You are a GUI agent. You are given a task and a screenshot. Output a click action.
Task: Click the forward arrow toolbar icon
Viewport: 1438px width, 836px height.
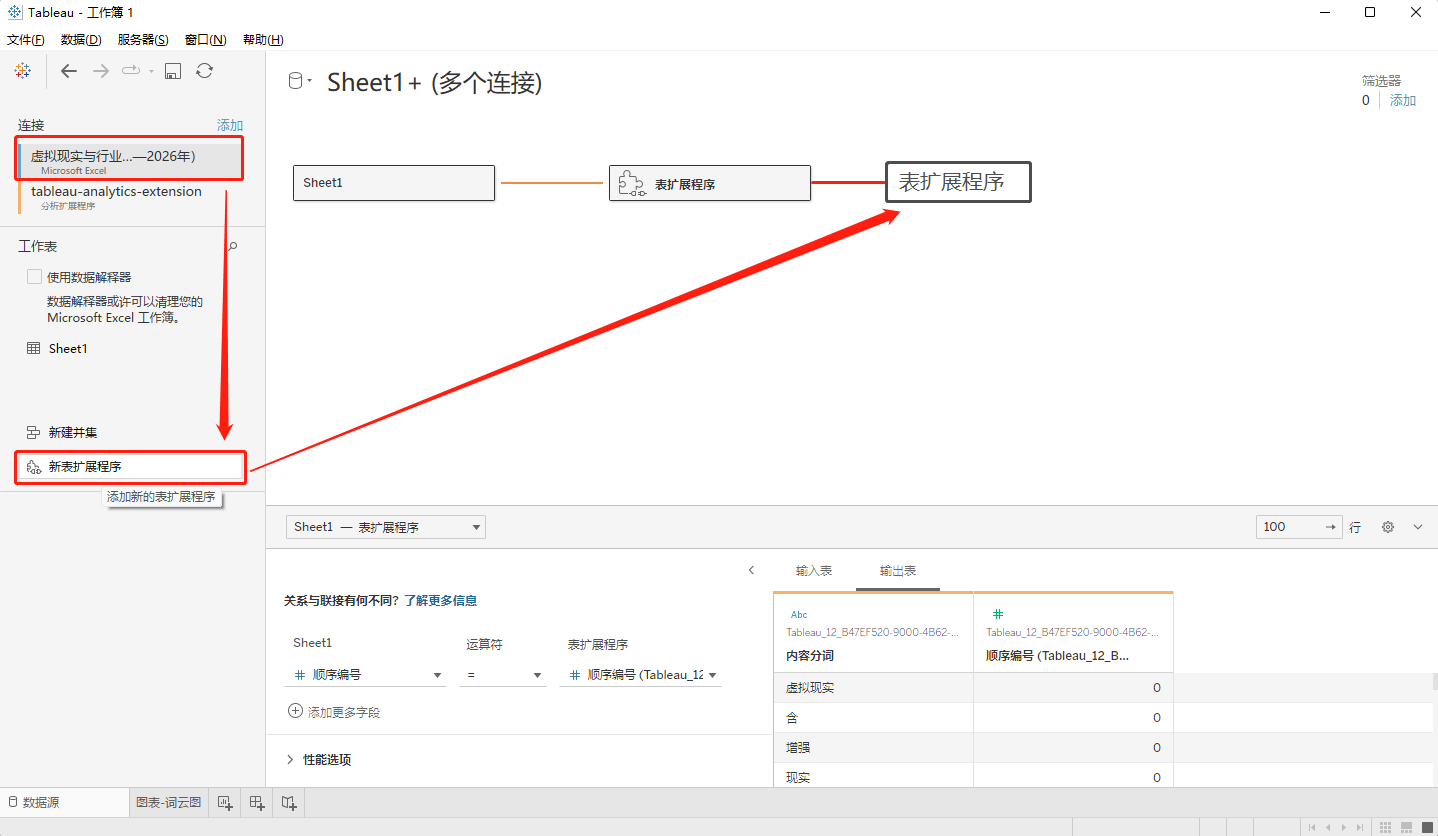(x=101, y=71)
